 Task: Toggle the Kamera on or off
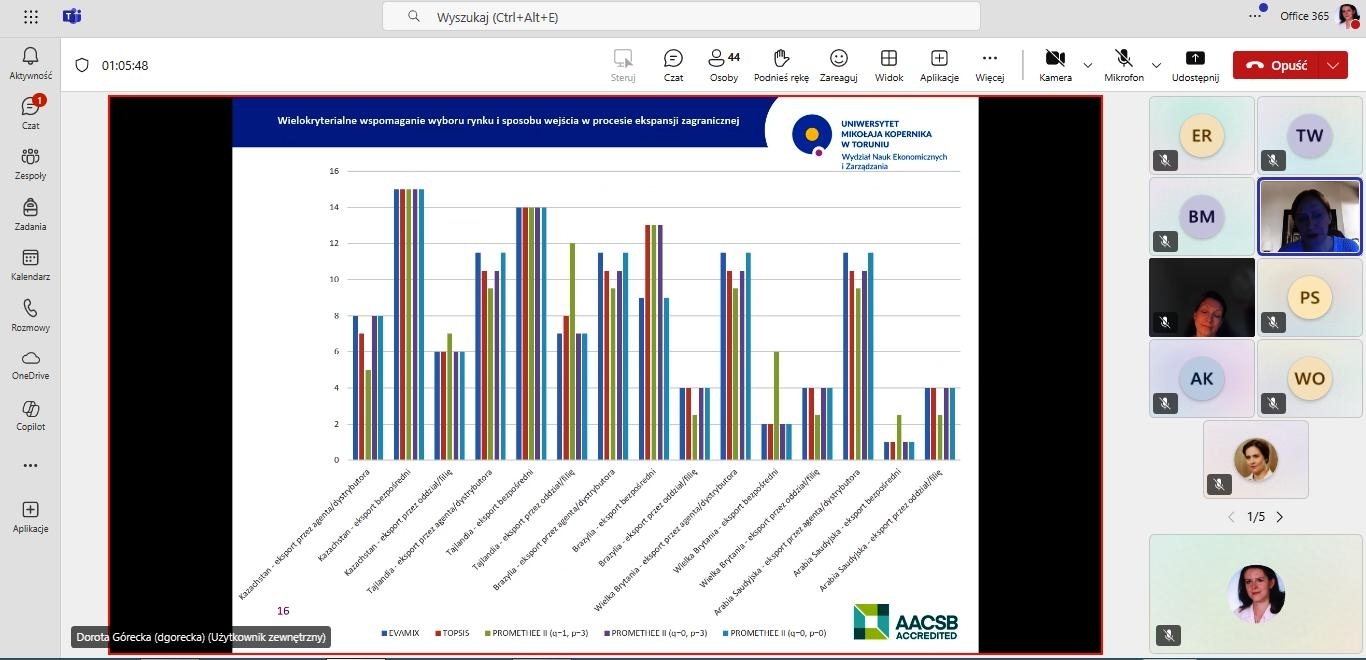point(1054,65)
